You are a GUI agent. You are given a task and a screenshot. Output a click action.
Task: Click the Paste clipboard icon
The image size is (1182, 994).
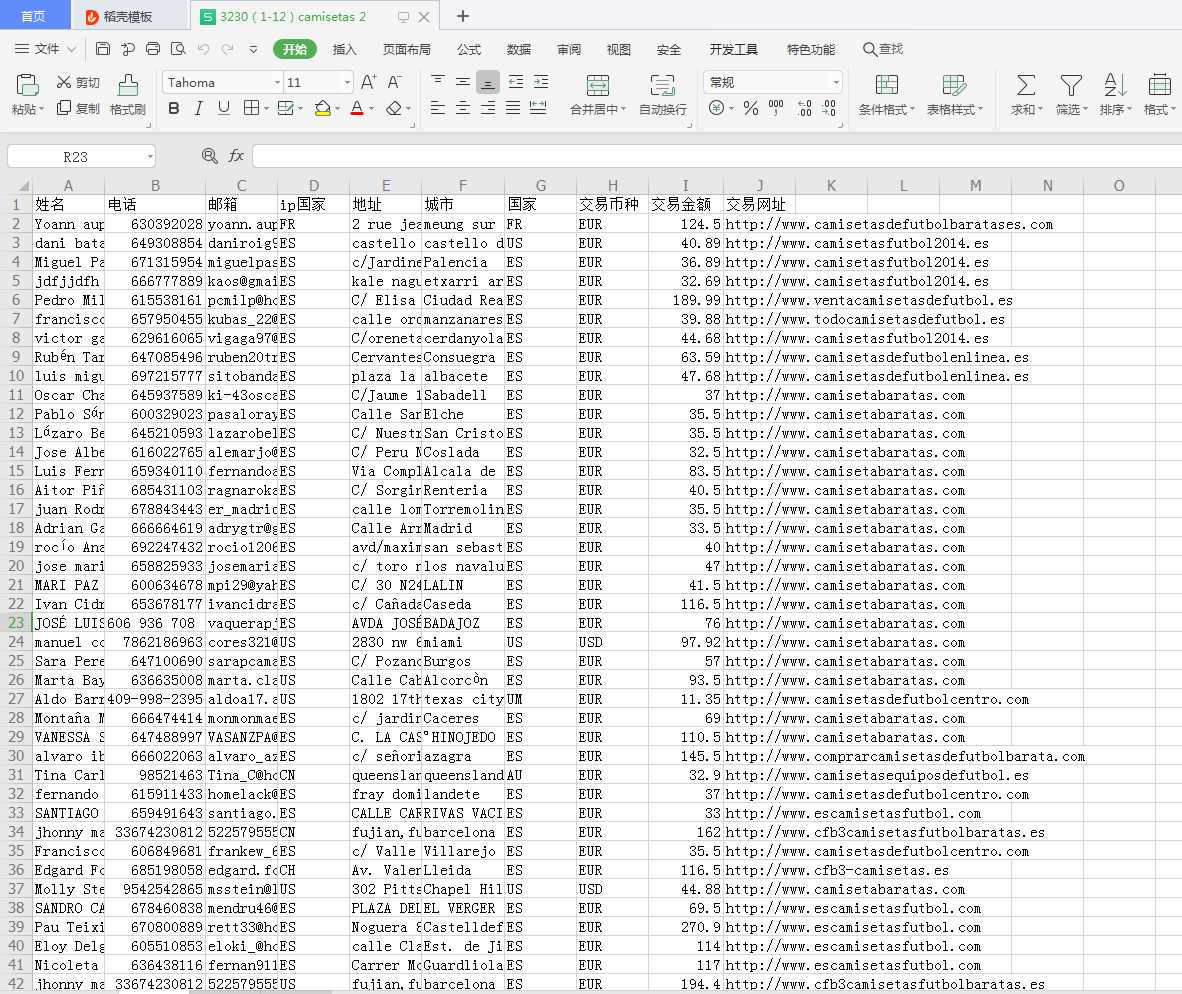(27, 84)
